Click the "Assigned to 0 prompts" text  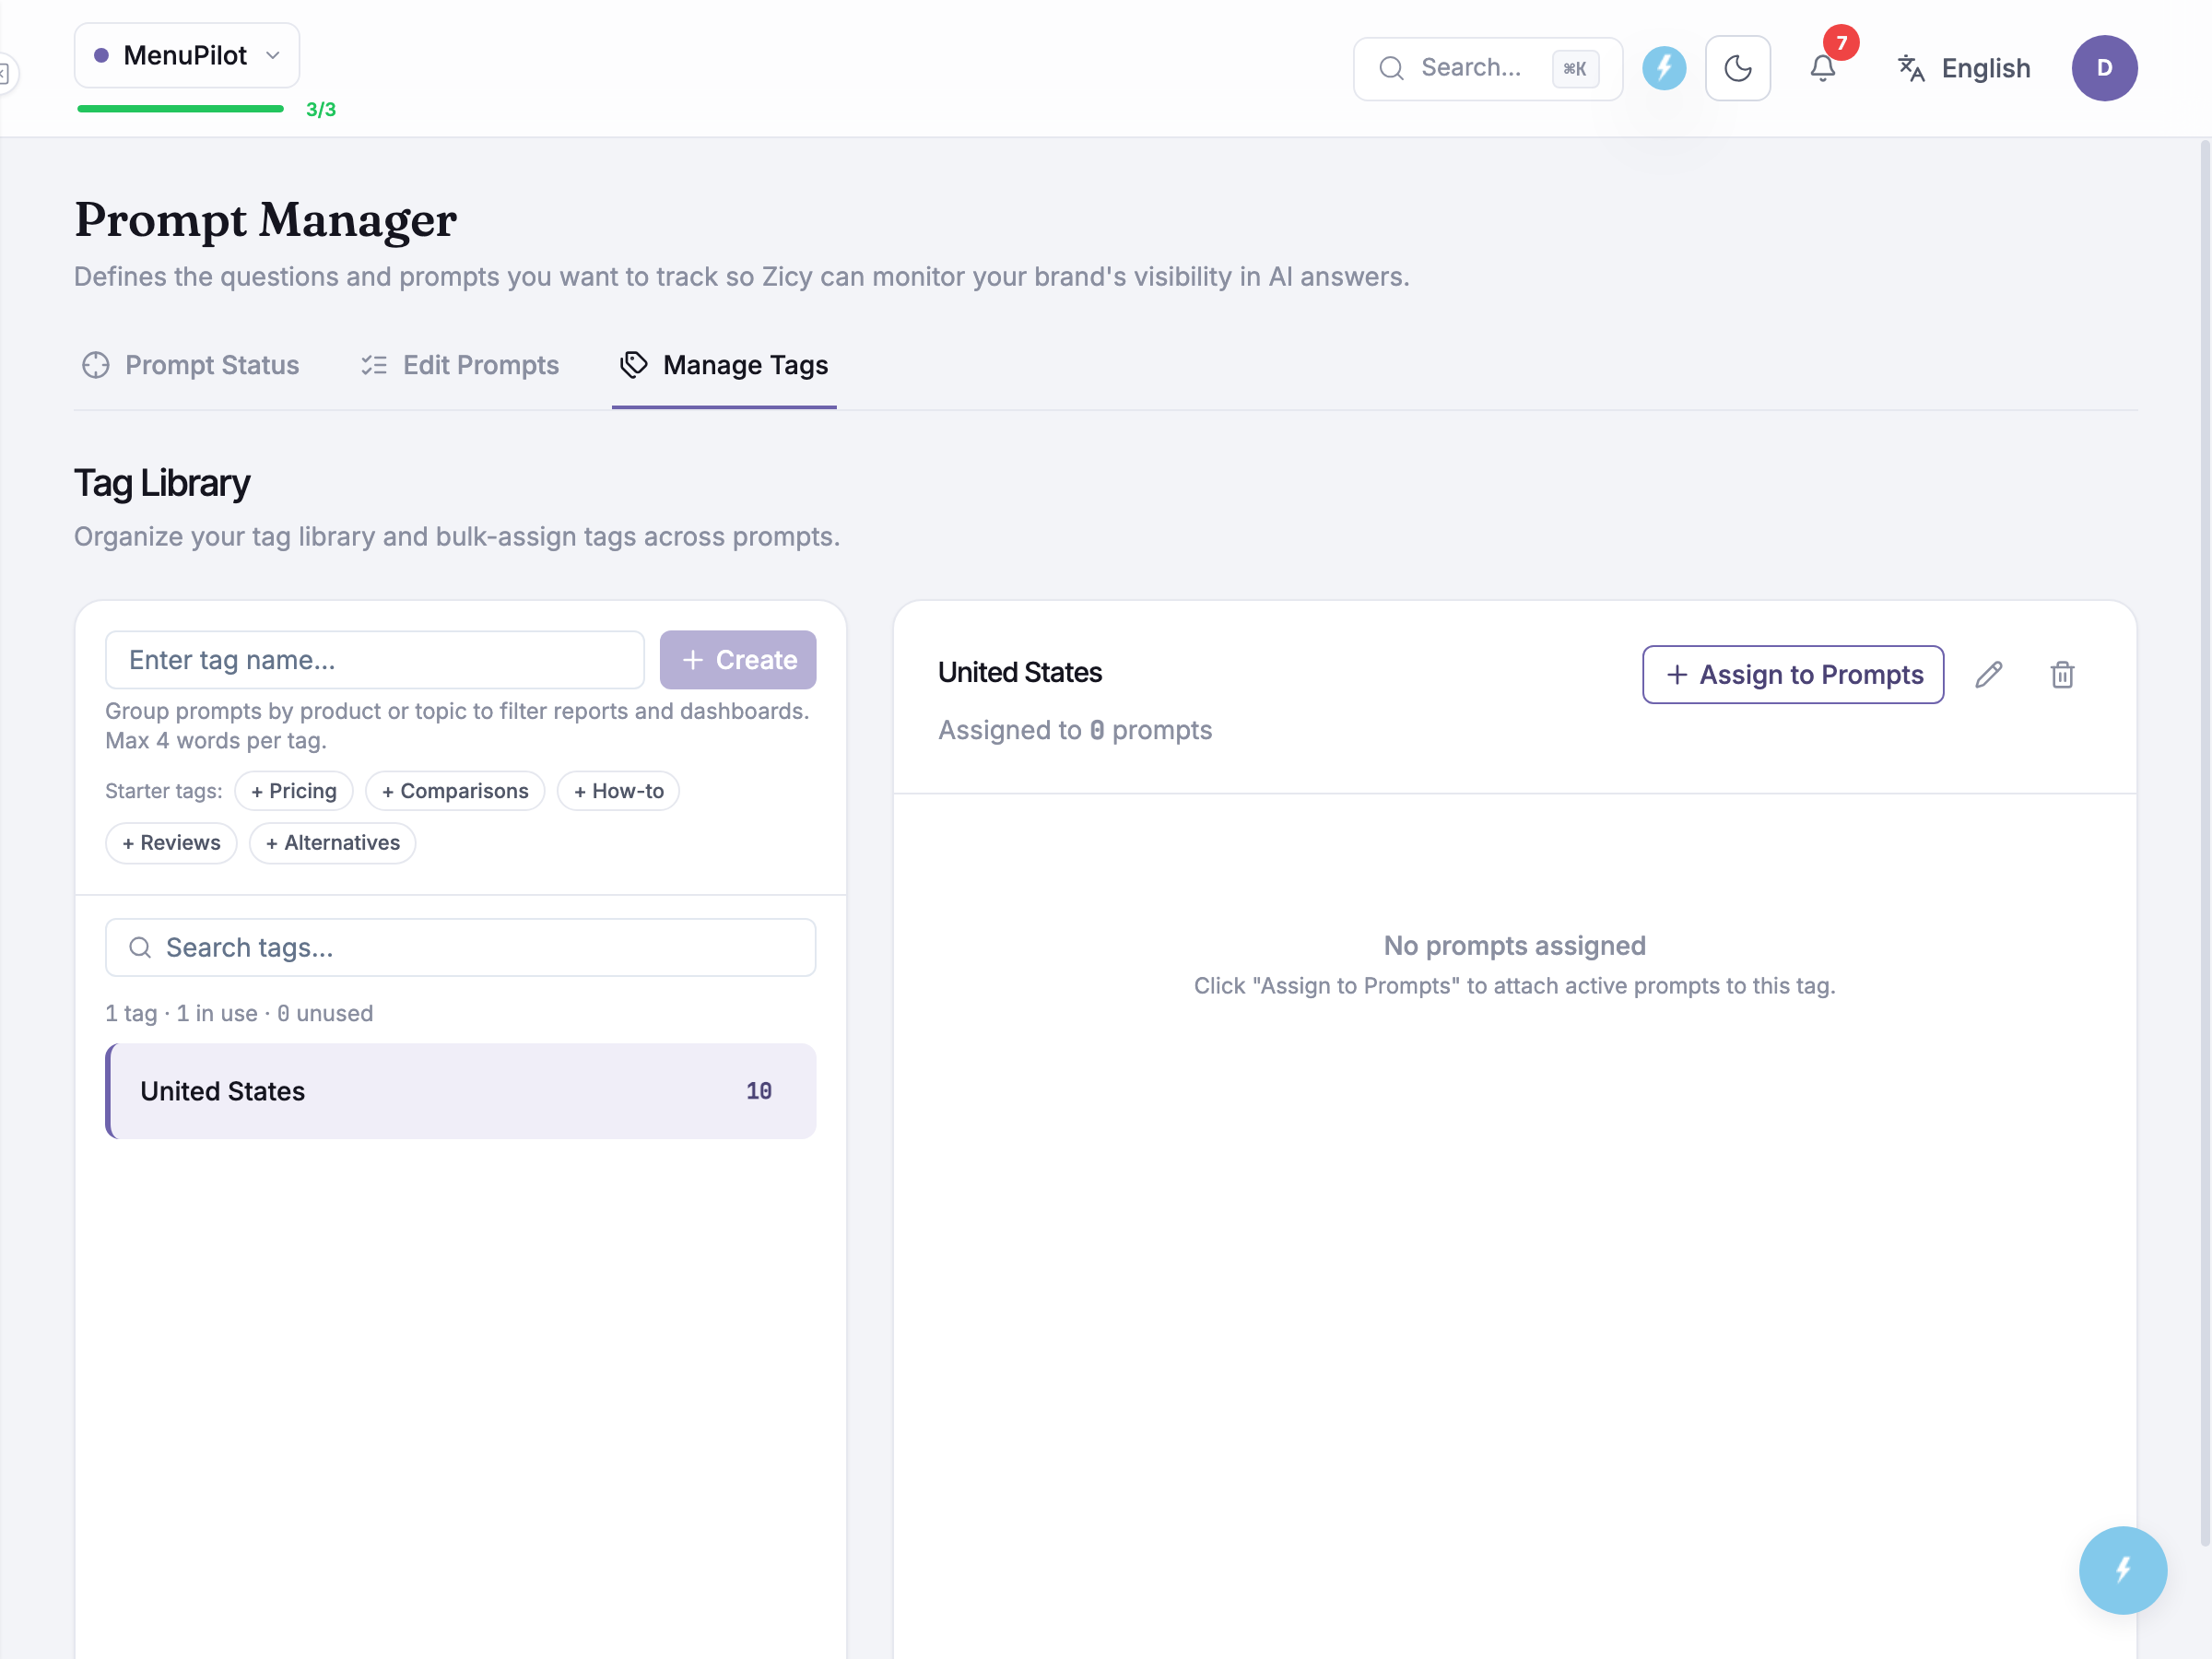[x=1075, y=730]
